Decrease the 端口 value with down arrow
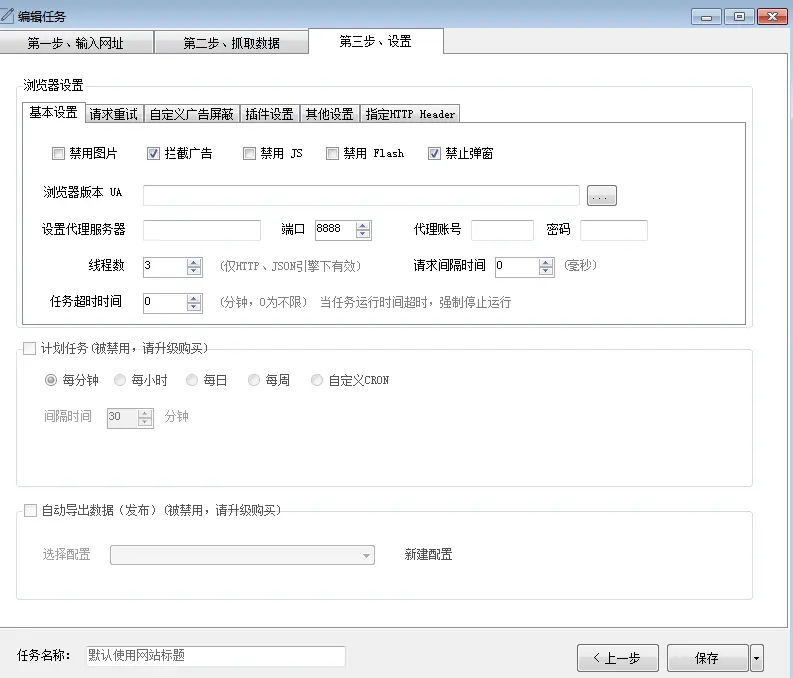 click(363, 235)
